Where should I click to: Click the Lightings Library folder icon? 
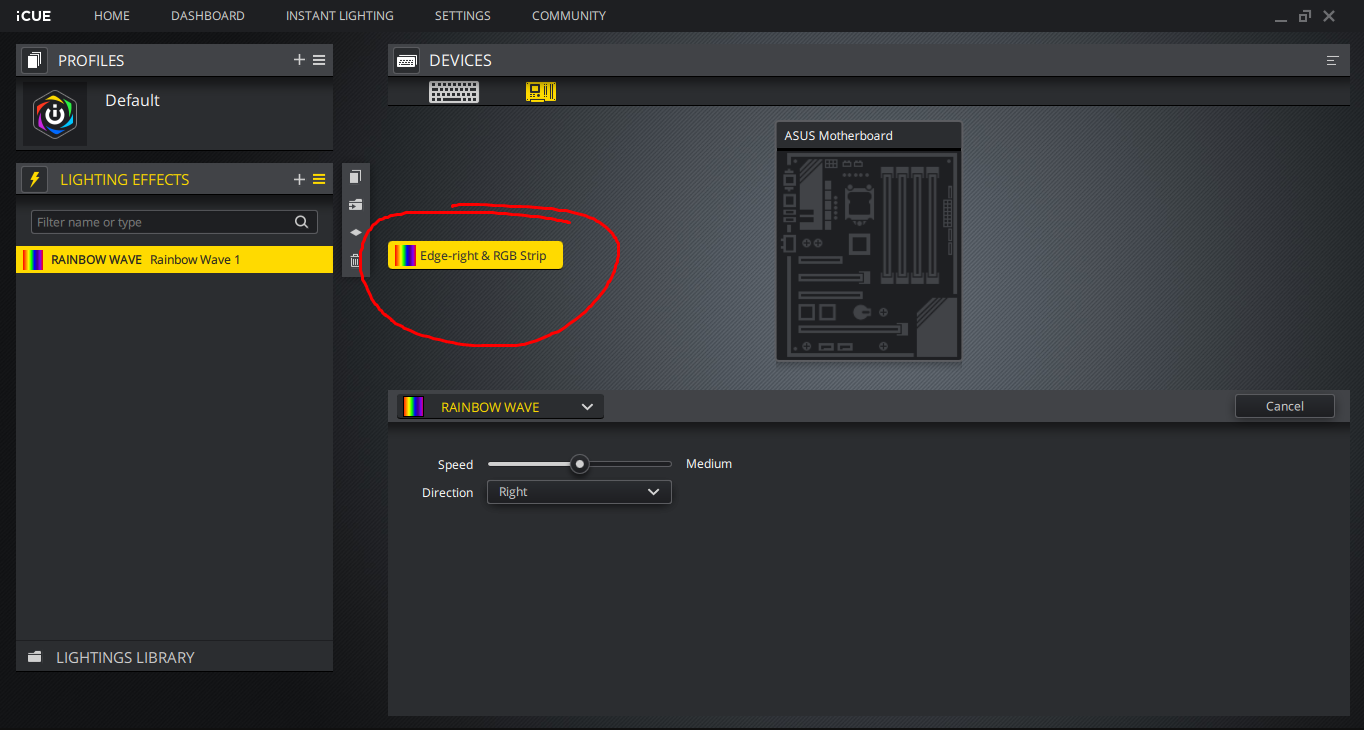35,657
